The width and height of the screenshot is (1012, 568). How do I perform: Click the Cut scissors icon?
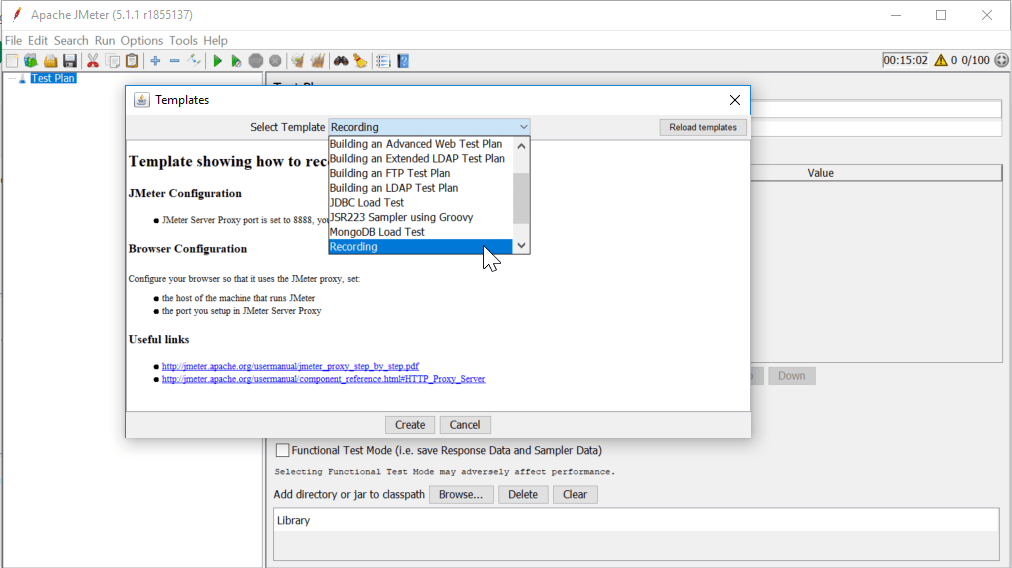93,61
